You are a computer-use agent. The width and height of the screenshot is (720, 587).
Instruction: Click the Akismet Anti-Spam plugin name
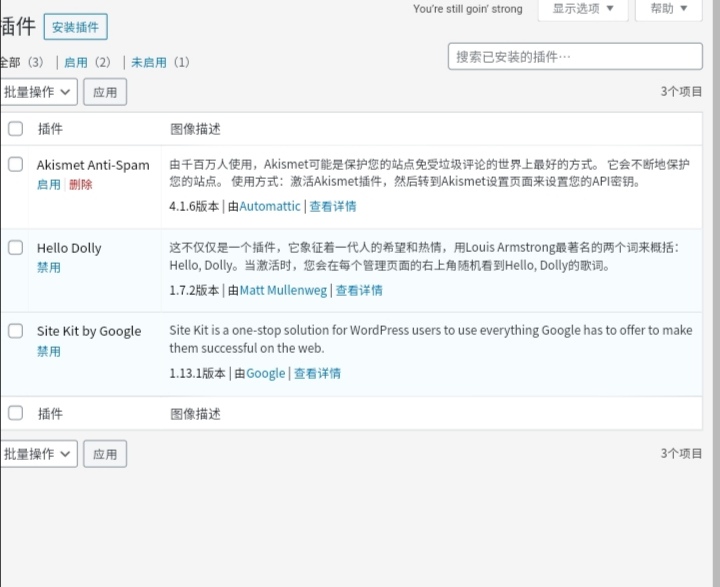tap(93, 165)
